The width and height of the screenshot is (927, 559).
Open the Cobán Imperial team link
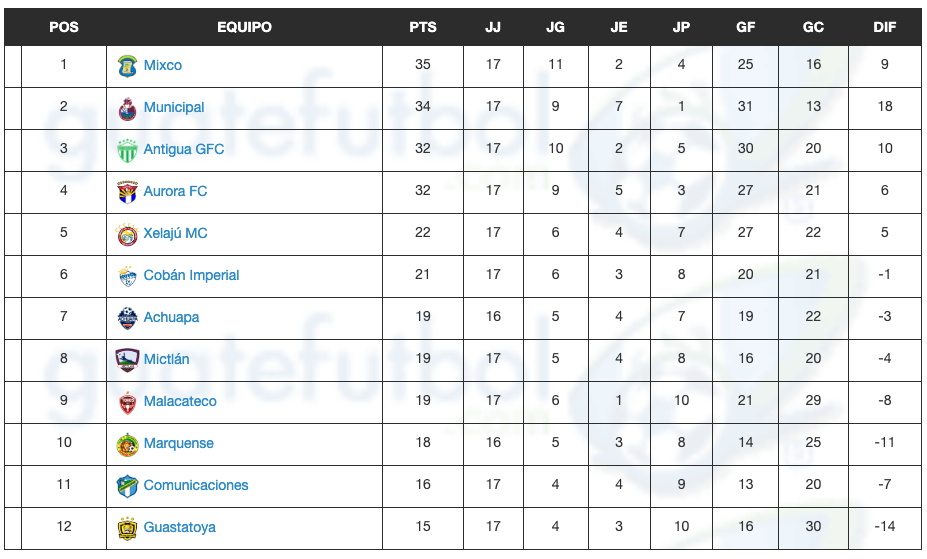[x=192, y=275]
